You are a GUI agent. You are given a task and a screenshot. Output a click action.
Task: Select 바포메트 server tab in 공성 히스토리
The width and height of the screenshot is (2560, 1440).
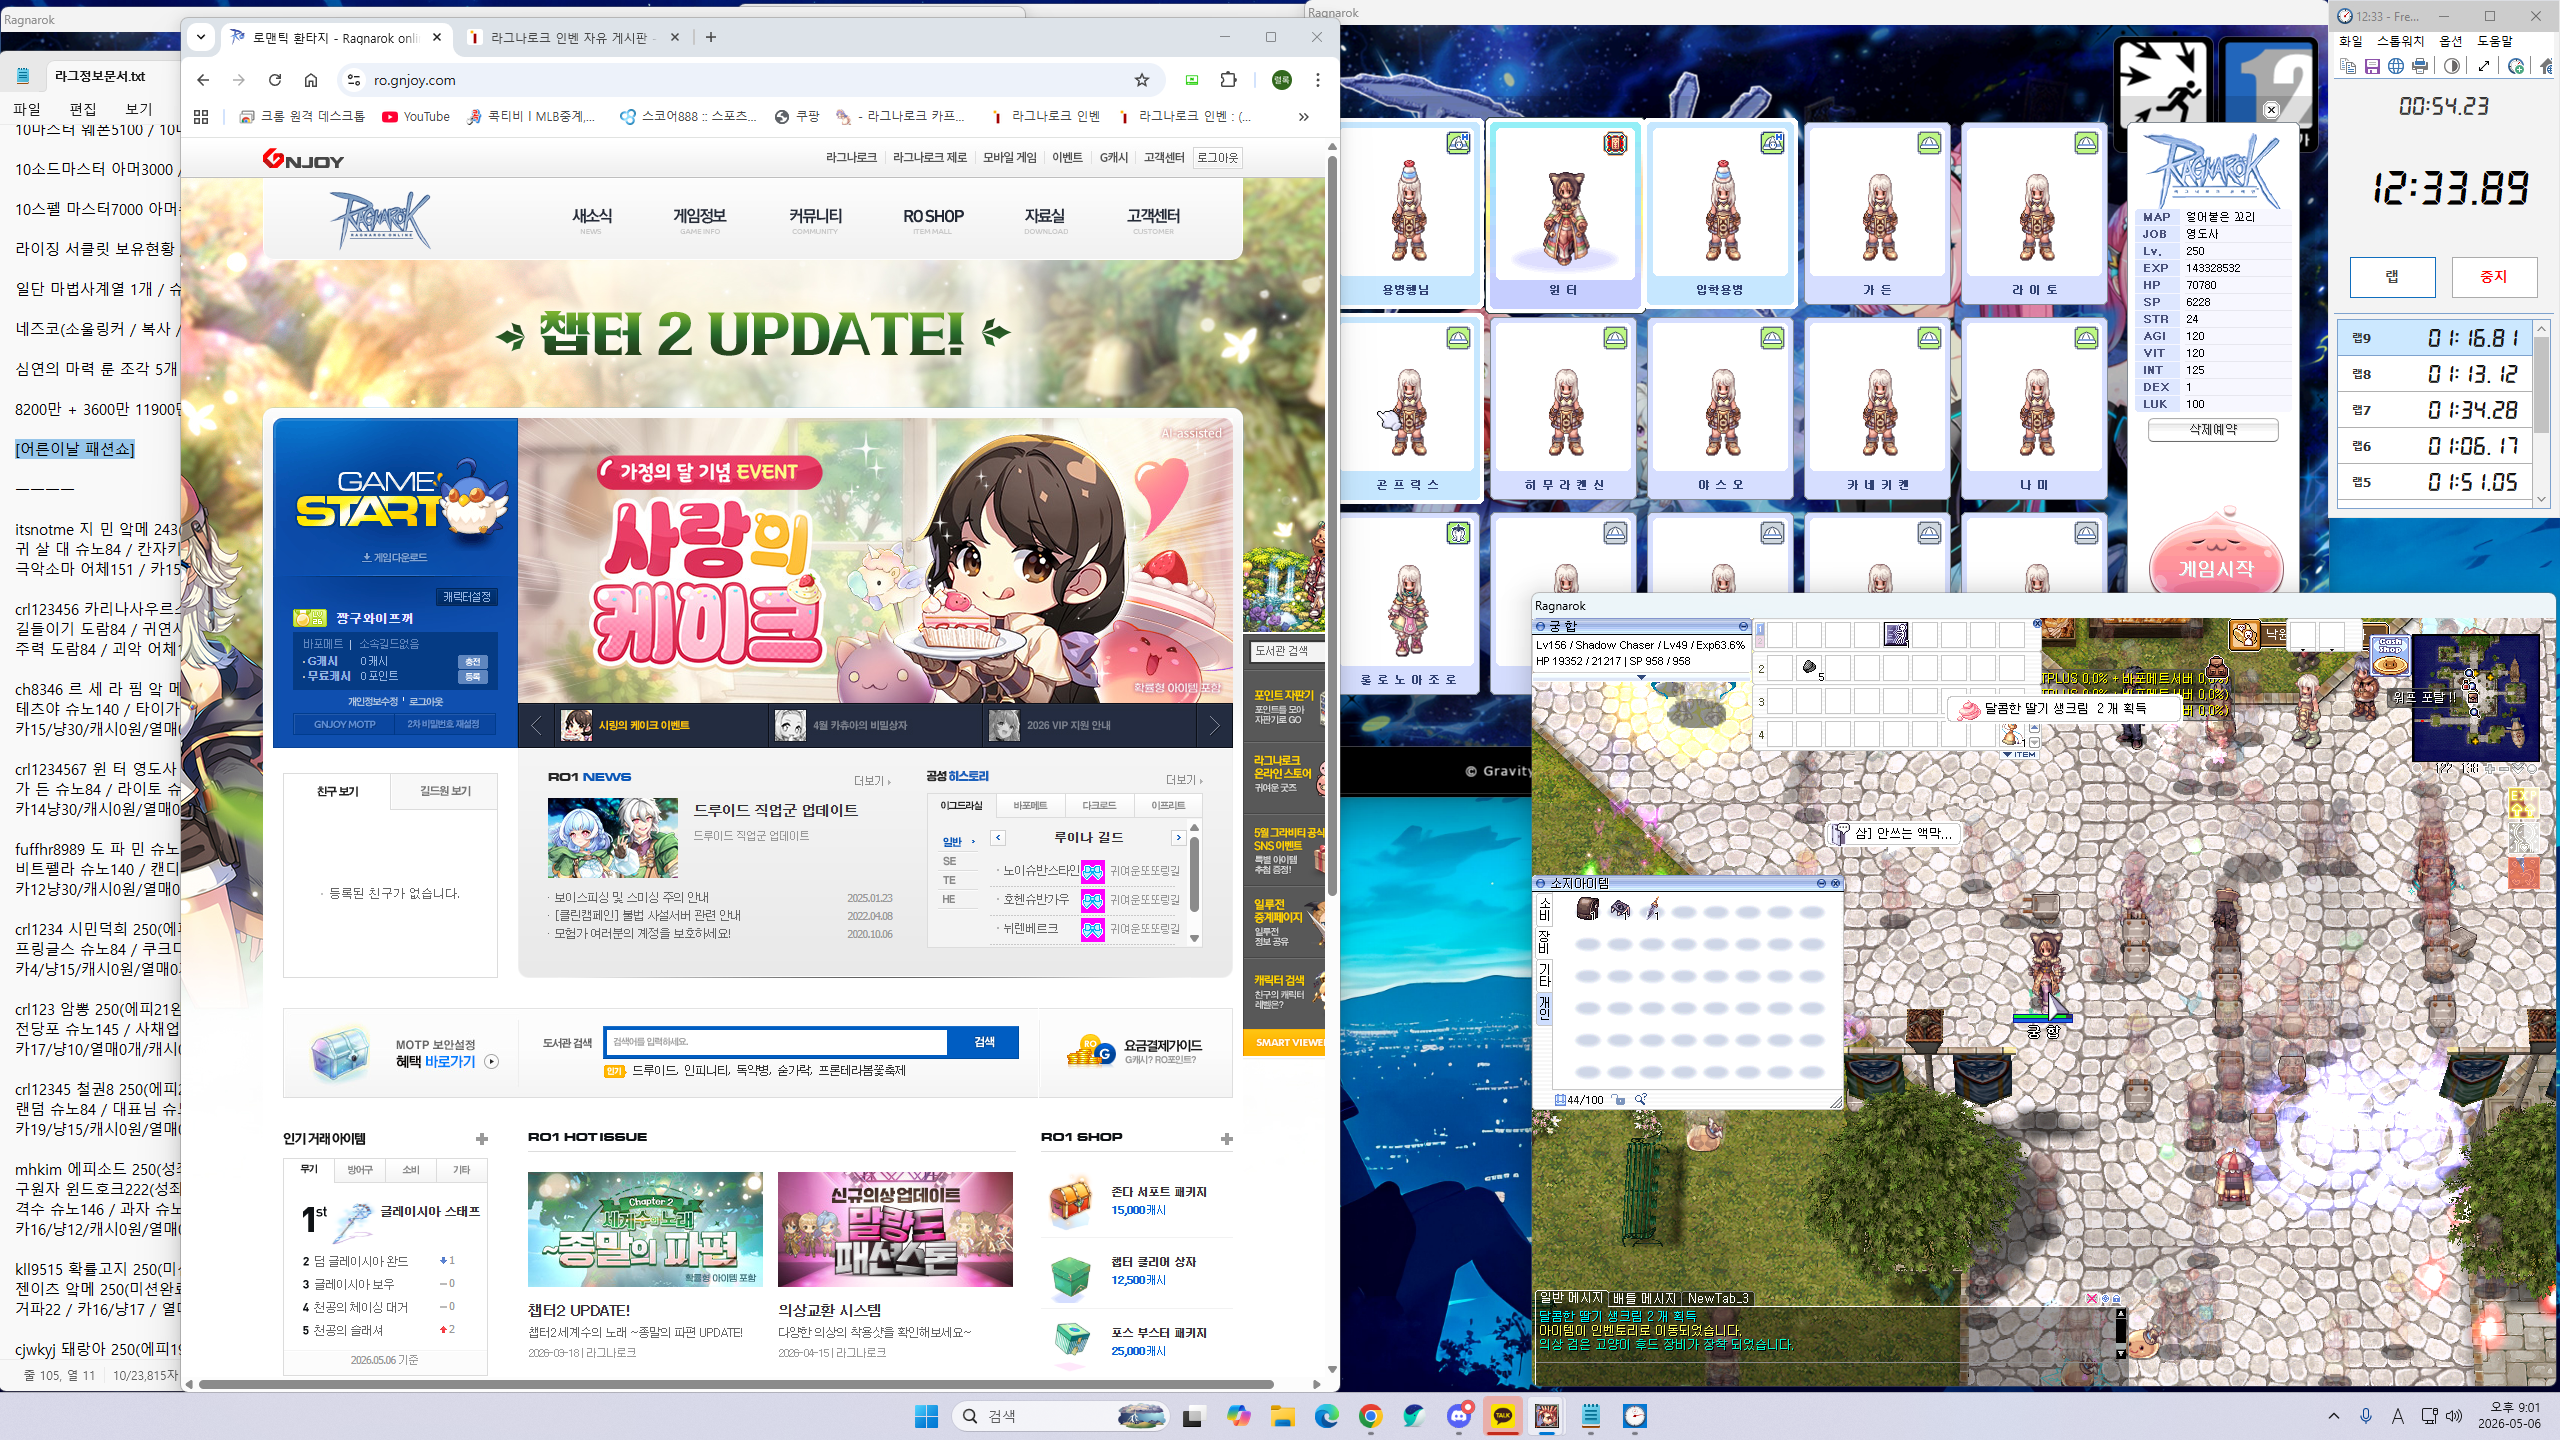click(1030, 806)
